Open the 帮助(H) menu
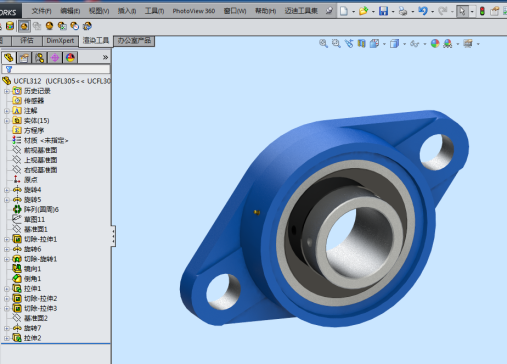 (265, 11)
